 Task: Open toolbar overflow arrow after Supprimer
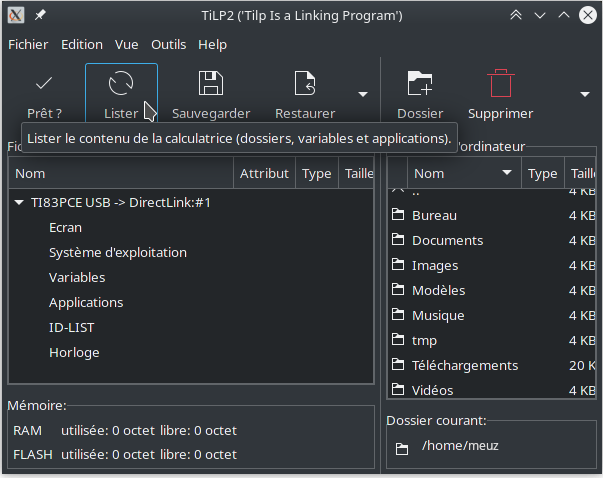[x=585, y=94]
